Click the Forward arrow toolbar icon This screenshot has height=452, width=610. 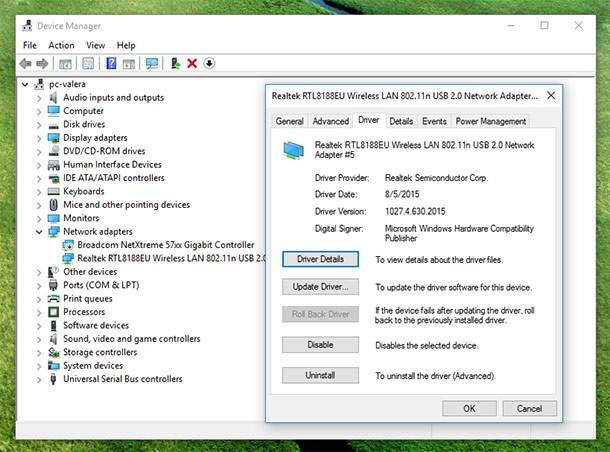42,63
